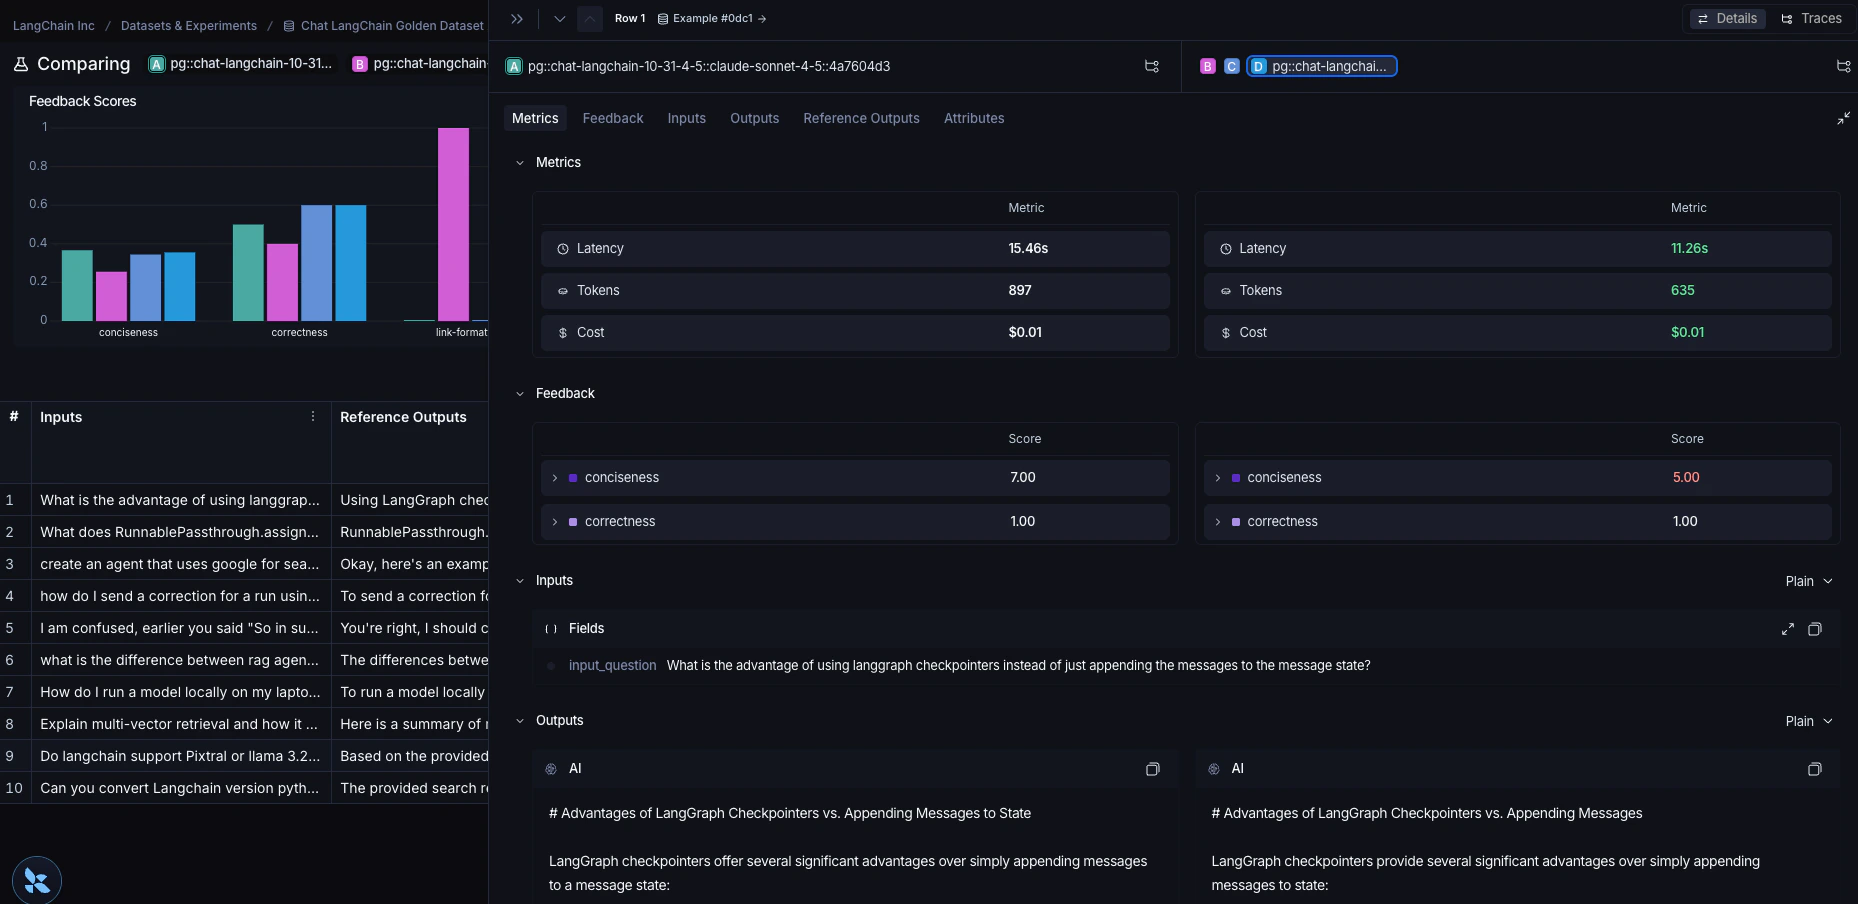Select row 3 input about google search agent

[180, 564]
